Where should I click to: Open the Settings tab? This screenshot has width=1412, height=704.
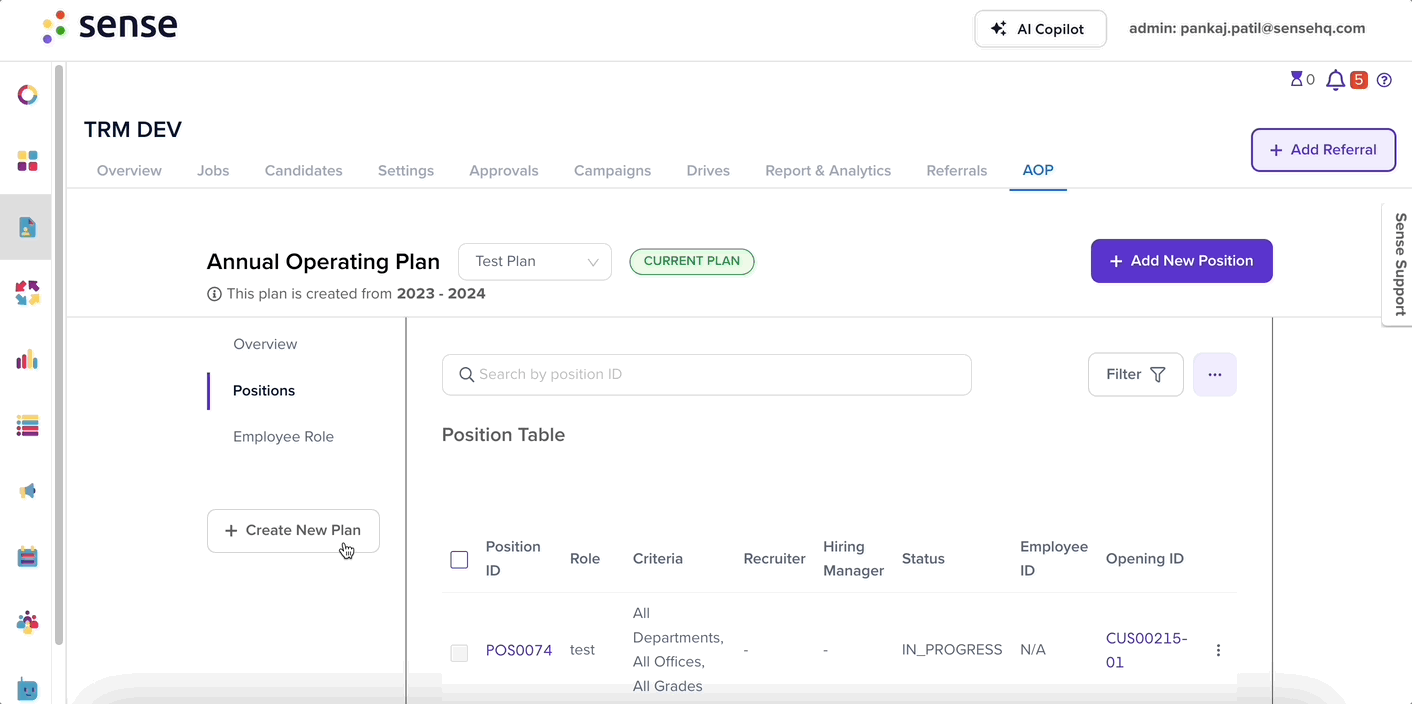406,171
